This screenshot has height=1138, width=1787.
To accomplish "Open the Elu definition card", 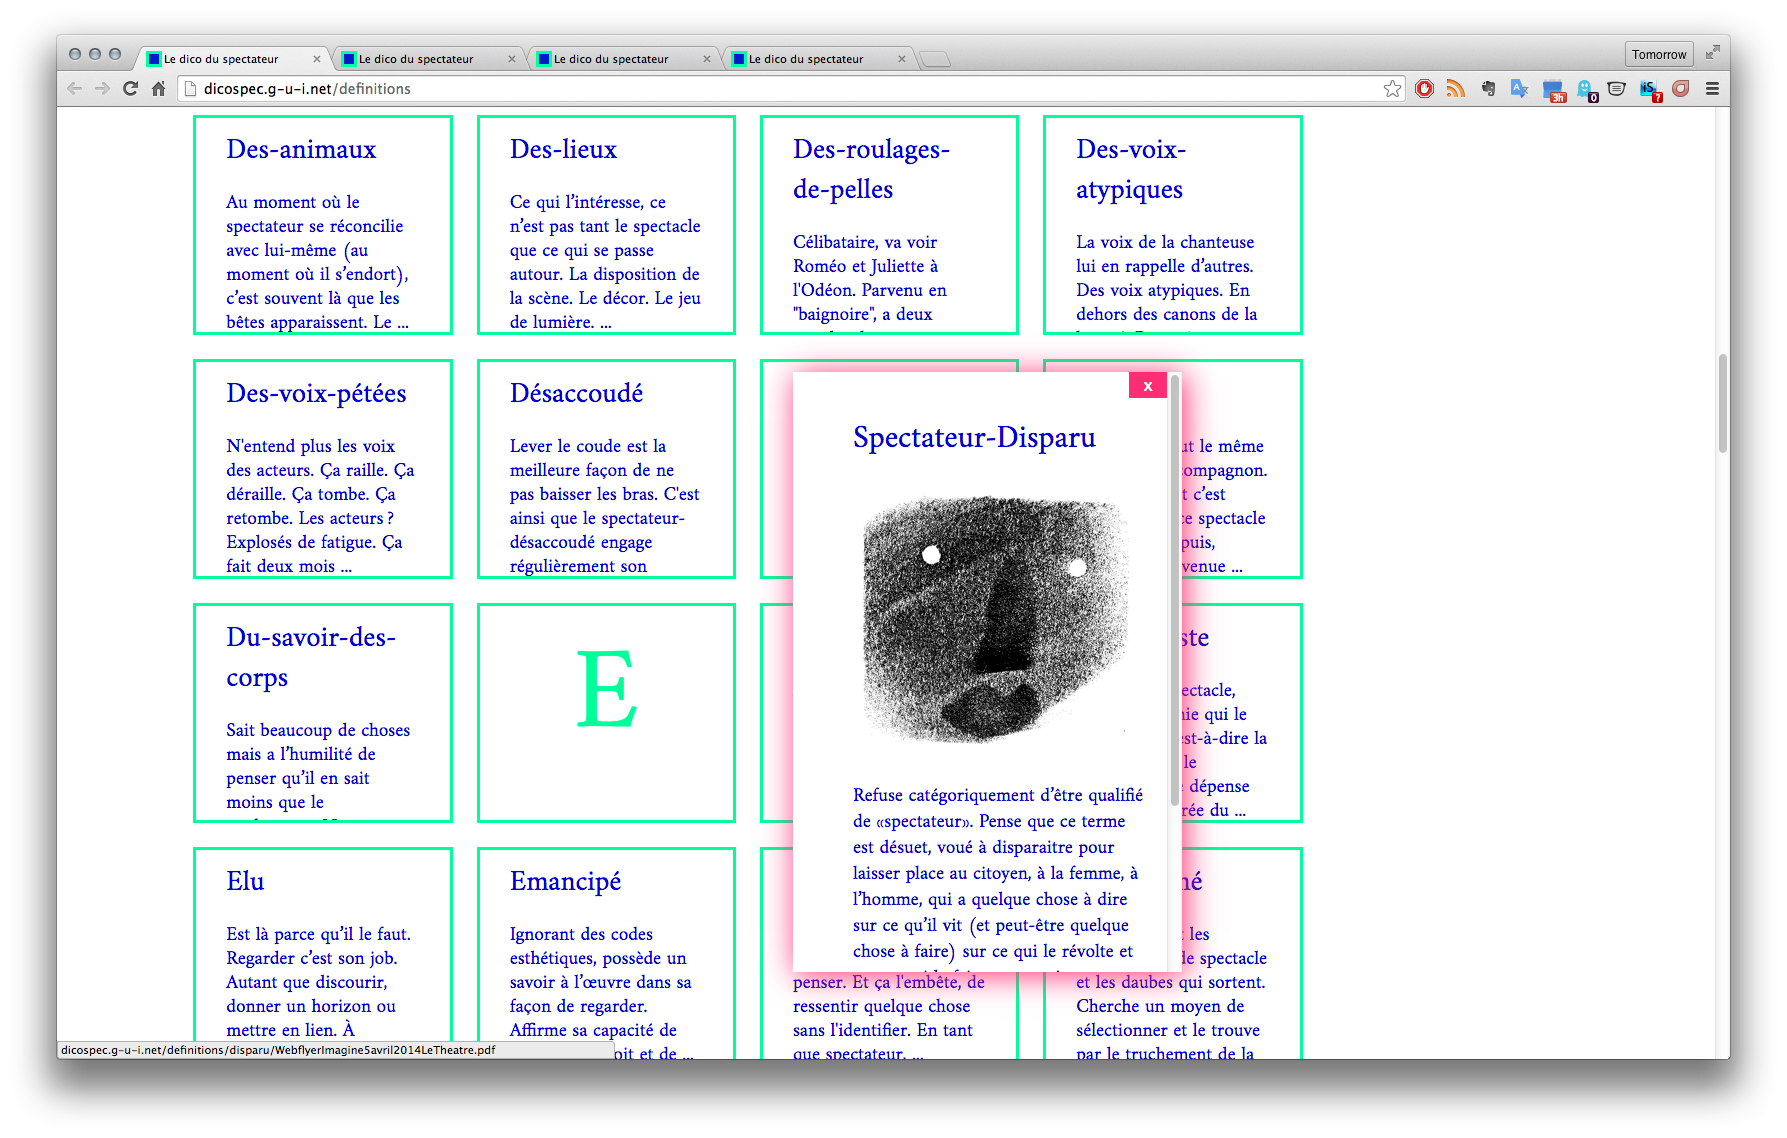I will point(323,952).
